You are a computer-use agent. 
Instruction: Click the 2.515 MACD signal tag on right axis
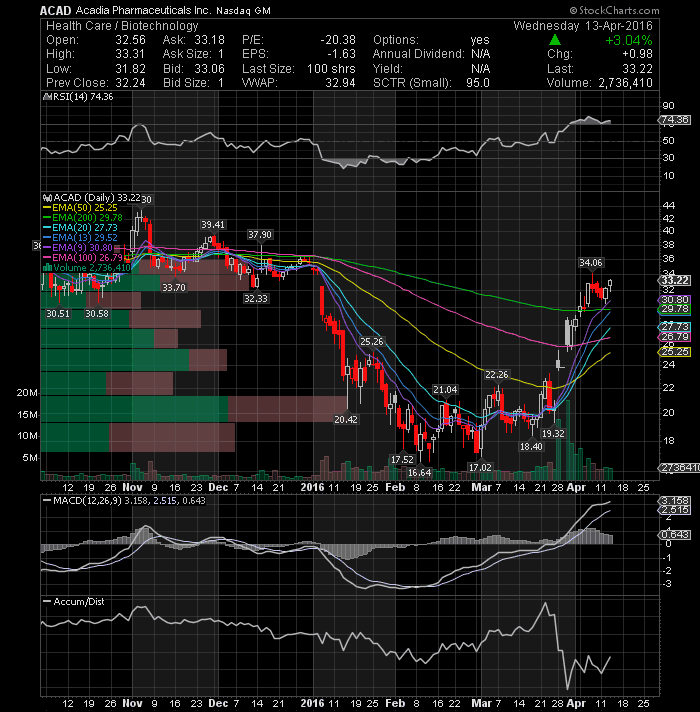tap(675, 510)
